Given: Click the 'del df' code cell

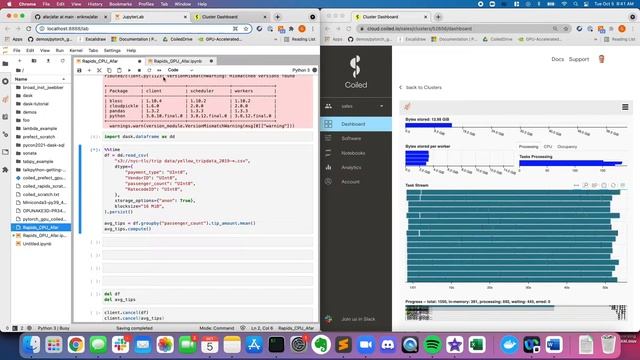Looking at the screenshot, I should [x=208, y=297].
